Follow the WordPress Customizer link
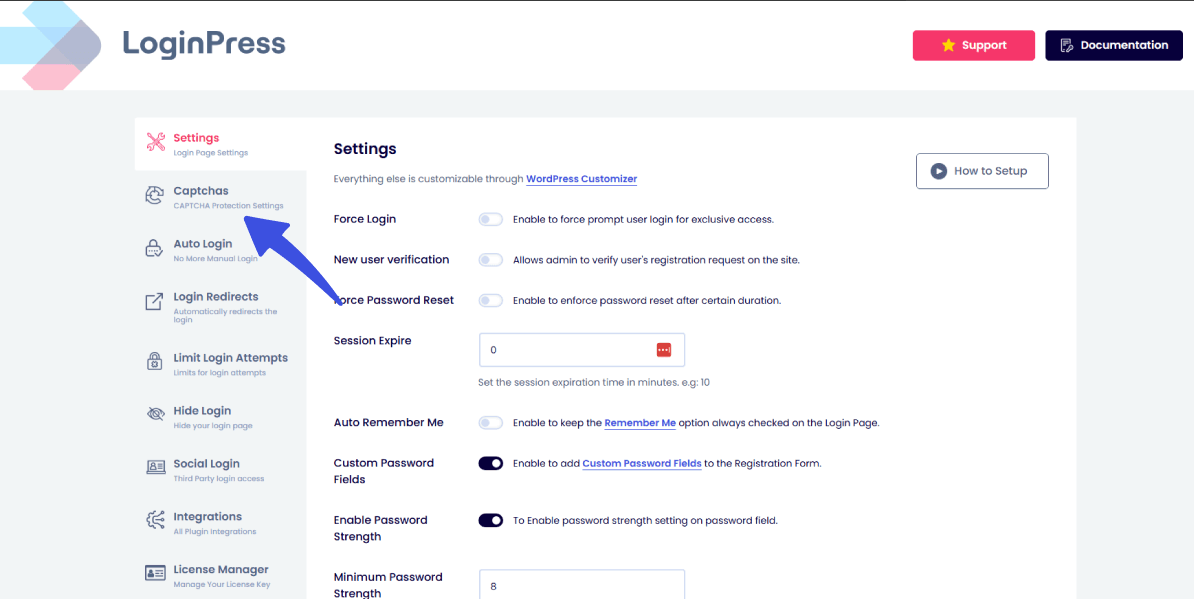This screenshot has width=1194, height=599. point(582,180)
